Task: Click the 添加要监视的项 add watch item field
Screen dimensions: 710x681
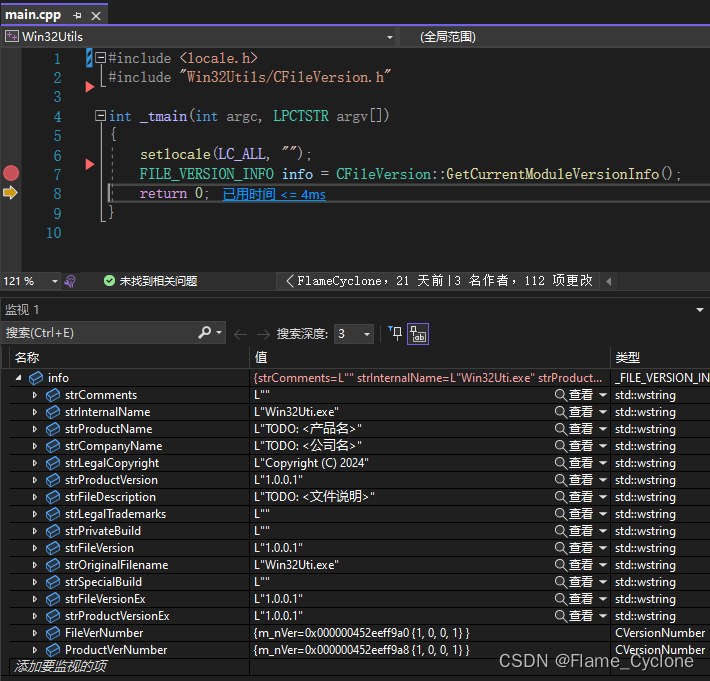Action: point(61,666)
